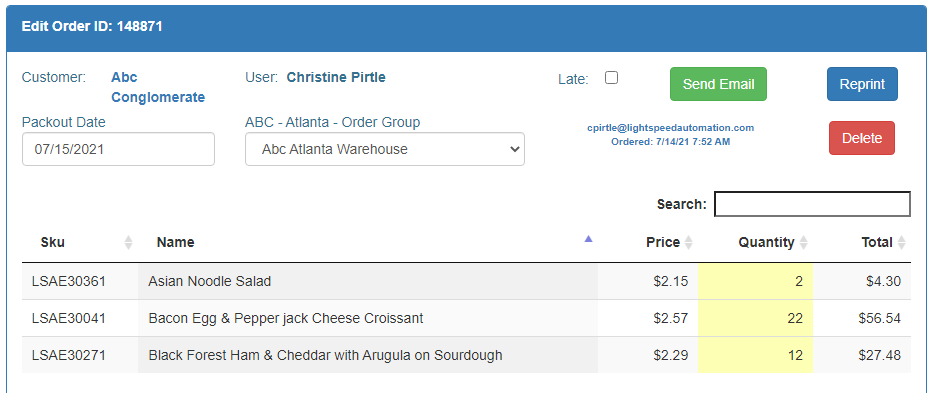Sort the table by the Quantity column
The height and width of the screenshot is (393, 938).
(x=756, y=242)
